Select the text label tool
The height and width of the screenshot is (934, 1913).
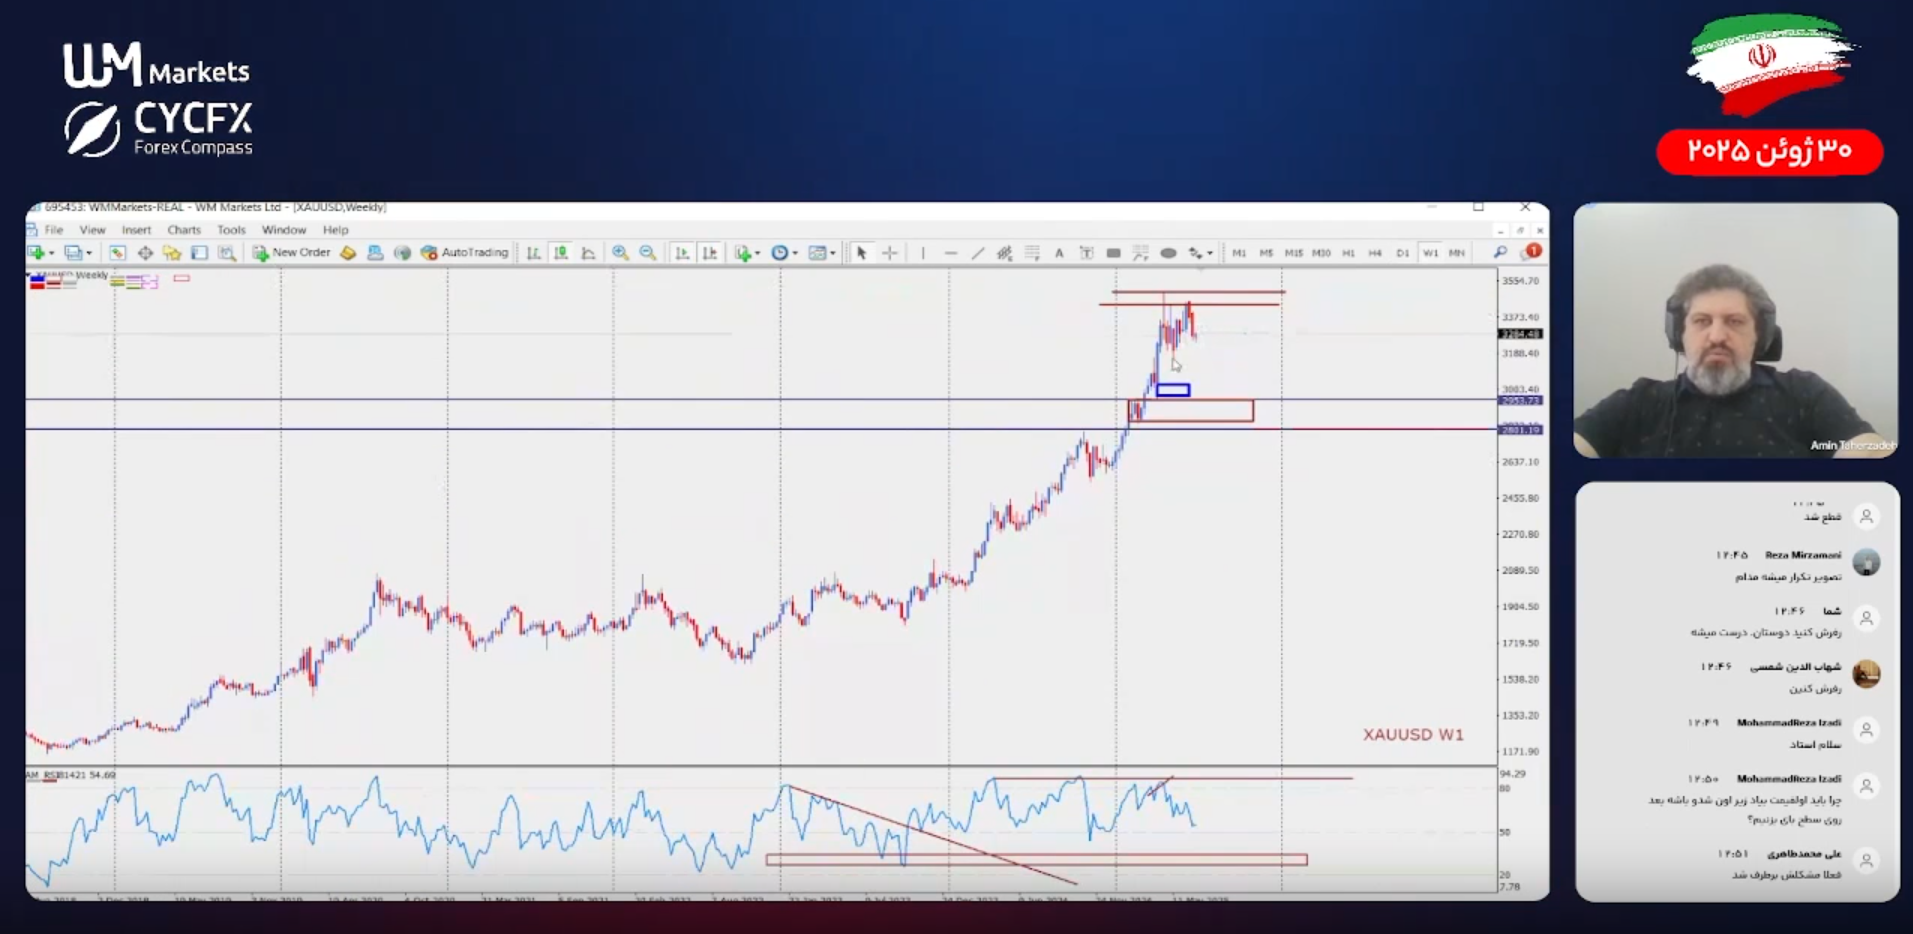tap(1059, 253)
